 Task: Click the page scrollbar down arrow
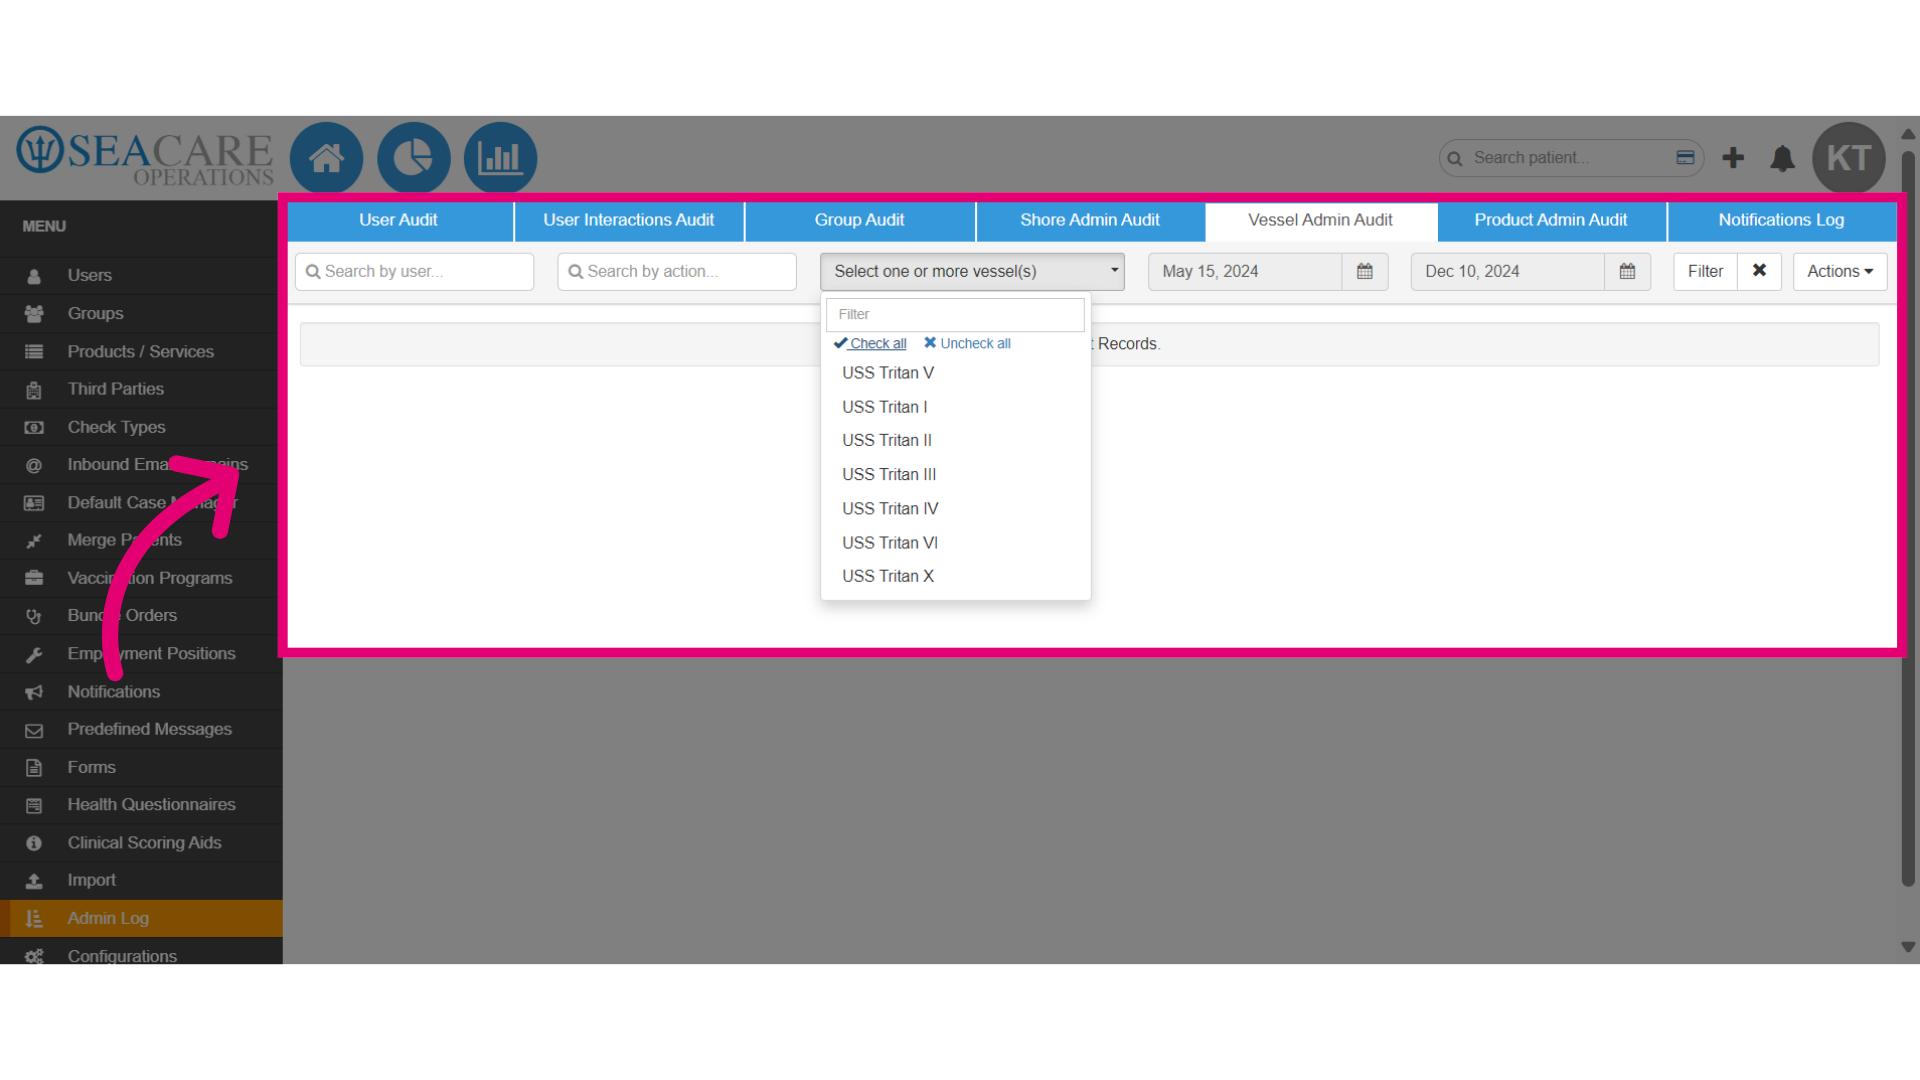tap(1908, 947)
